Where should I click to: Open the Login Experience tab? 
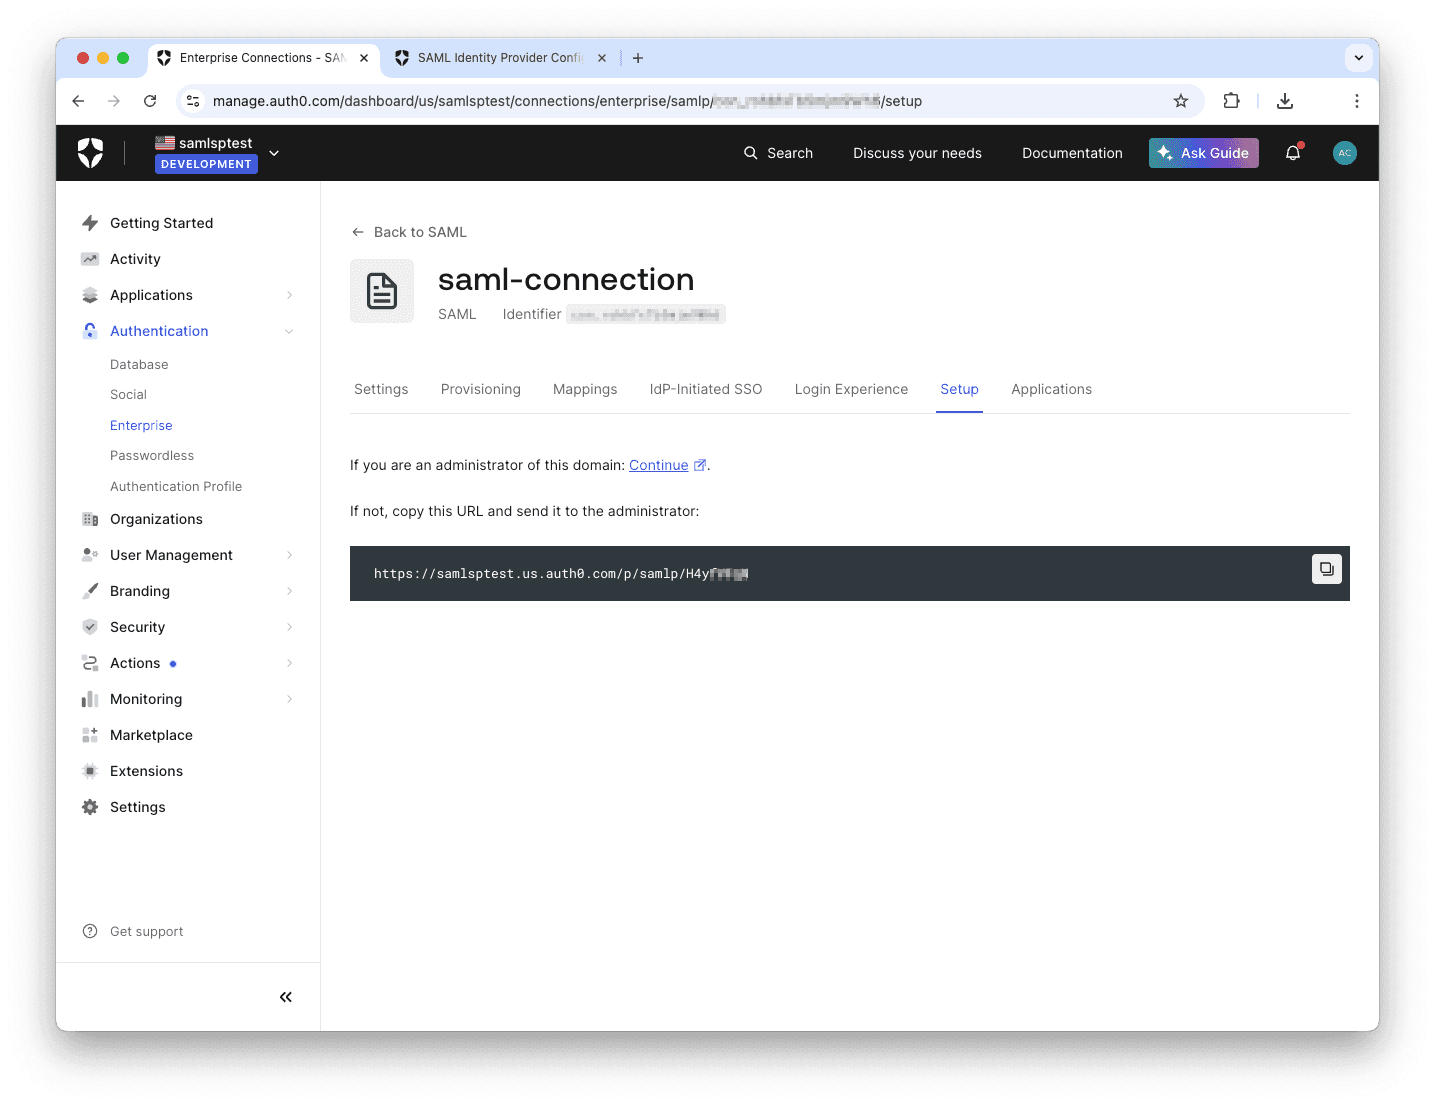pyautogui.click(x=851, y=389)
